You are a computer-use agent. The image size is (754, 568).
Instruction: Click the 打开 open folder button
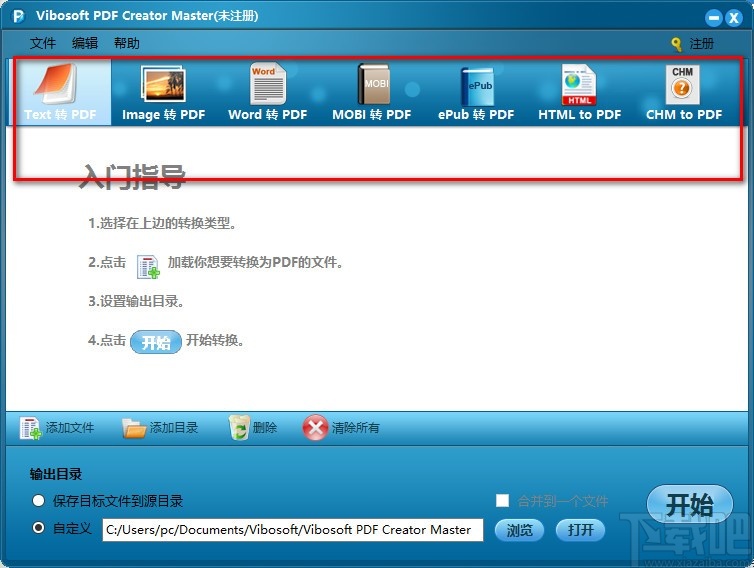coord(580,530)
